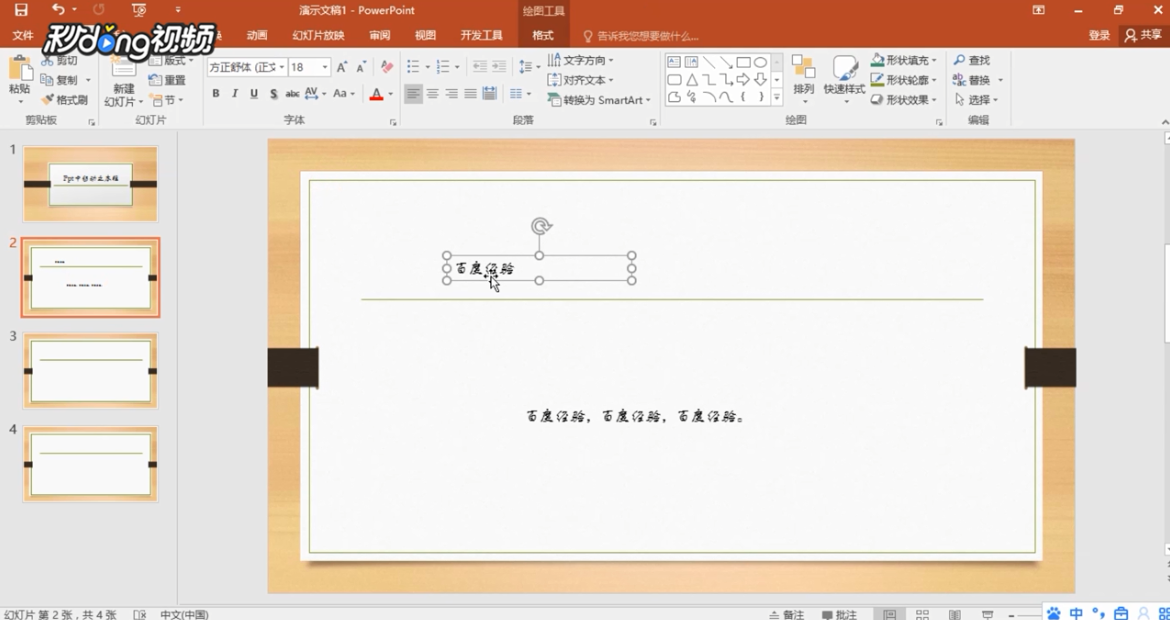This screenshot has width=1170, height=620.
Task: Expand the bullets dropdown arrow
Action: point(428,67)
